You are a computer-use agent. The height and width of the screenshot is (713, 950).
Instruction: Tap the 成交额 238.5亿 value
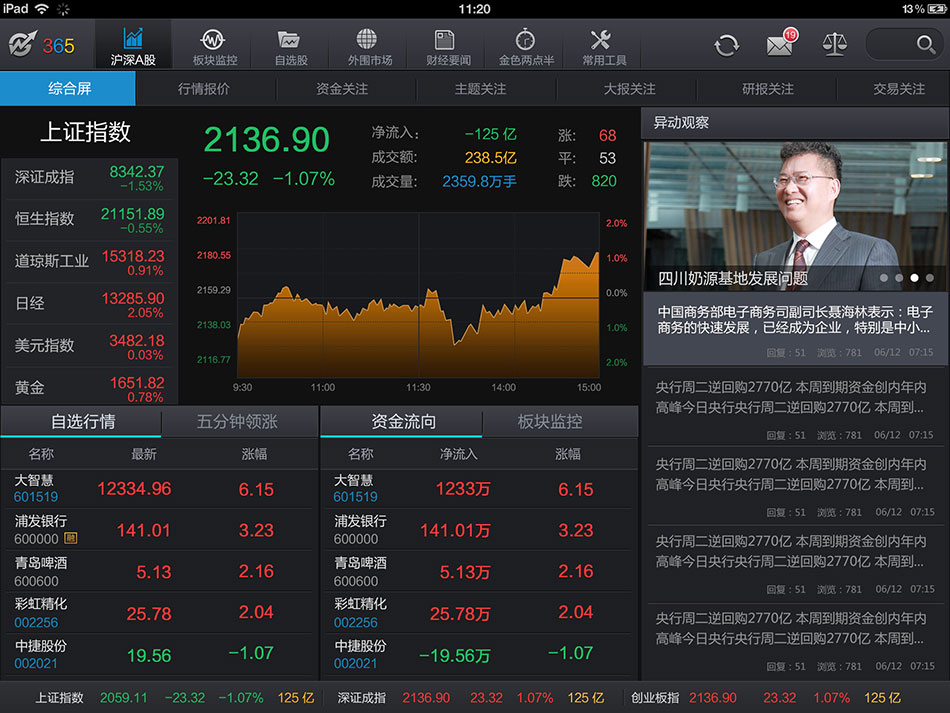[x=490, y=158]
